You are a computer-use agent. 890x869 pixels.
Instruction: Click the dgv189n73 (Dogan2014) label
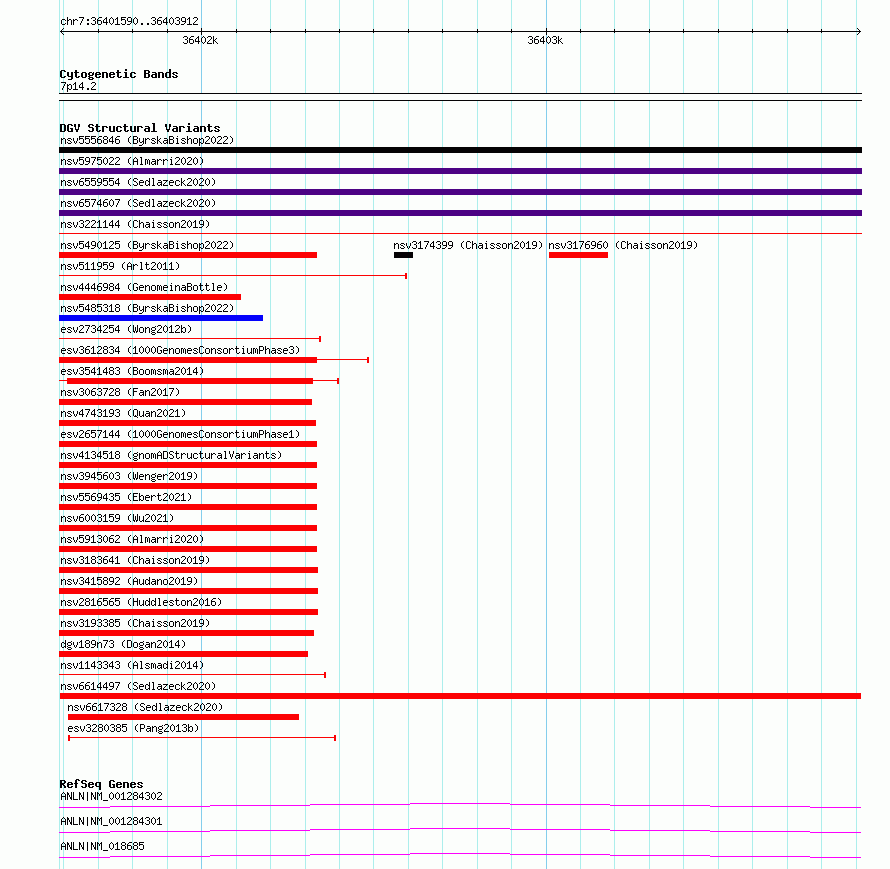coord(123,644)
